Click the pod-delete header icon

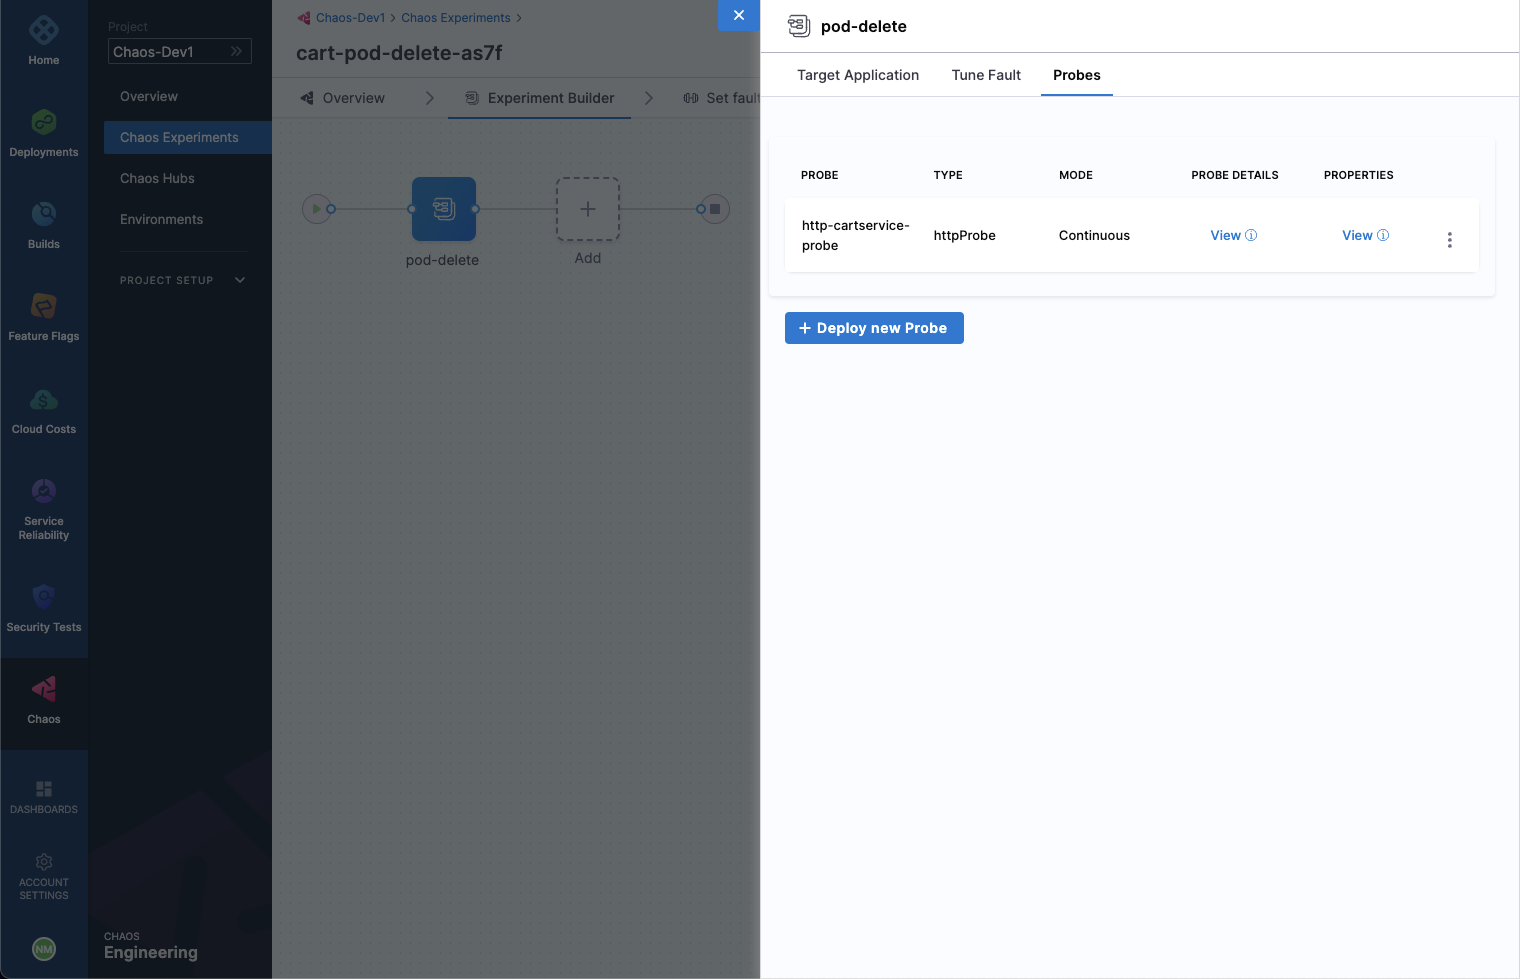[799, 26]
